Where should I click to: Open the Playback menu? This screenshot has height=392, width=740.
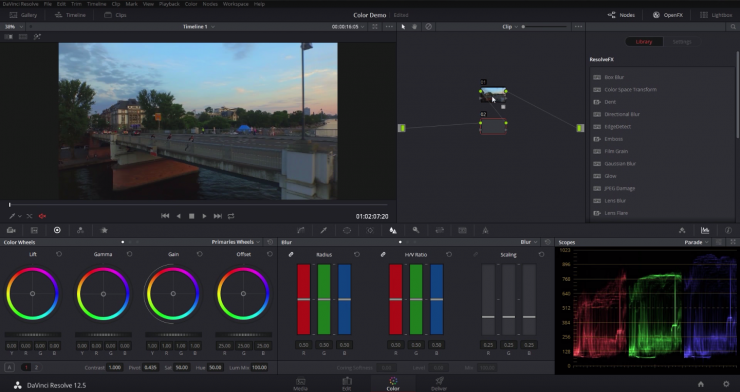point(169,4)
